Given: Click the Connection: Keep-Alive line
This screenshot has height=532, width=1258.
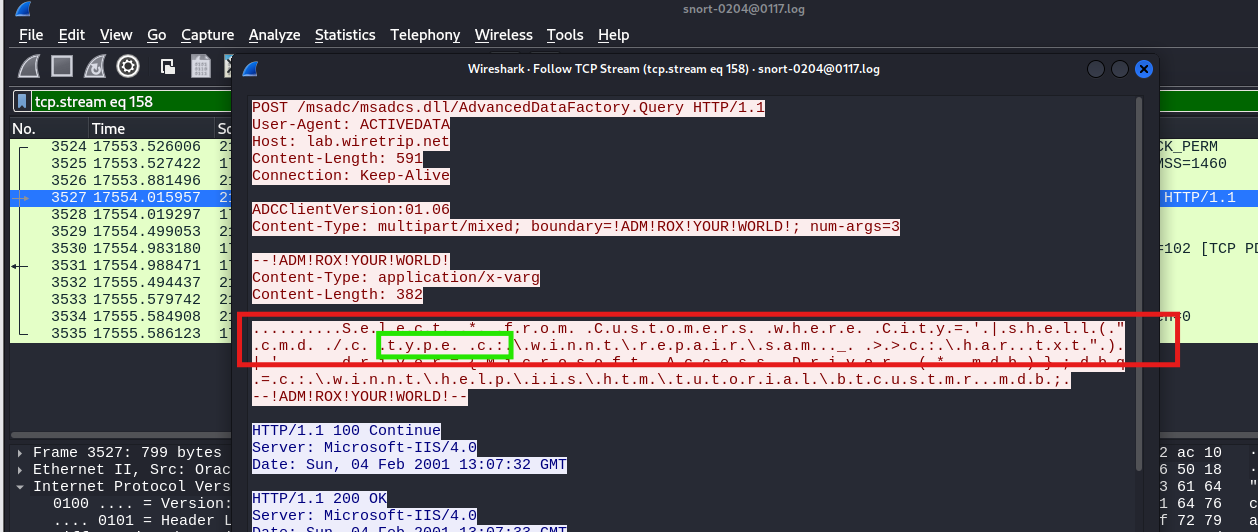Looking at the screenshot, I should pos(351,175).
